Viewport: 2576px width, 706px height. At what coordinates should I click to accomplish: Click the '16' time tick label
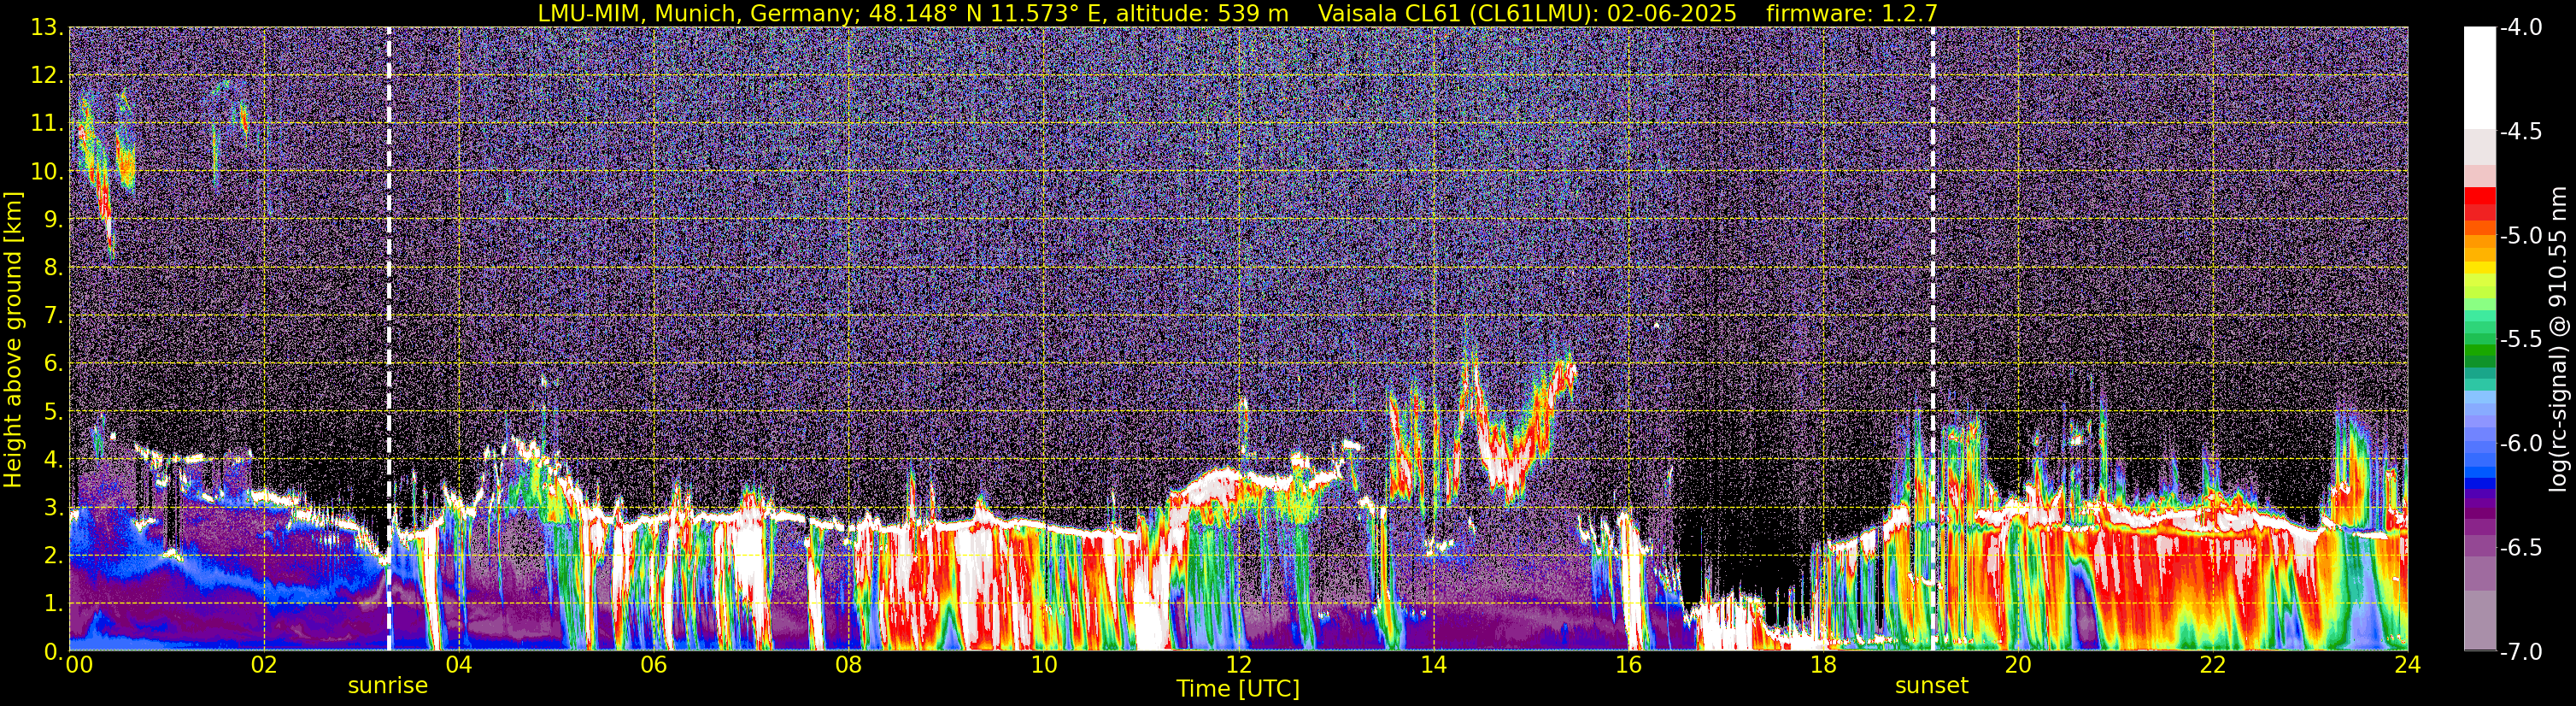(1628, 665)
